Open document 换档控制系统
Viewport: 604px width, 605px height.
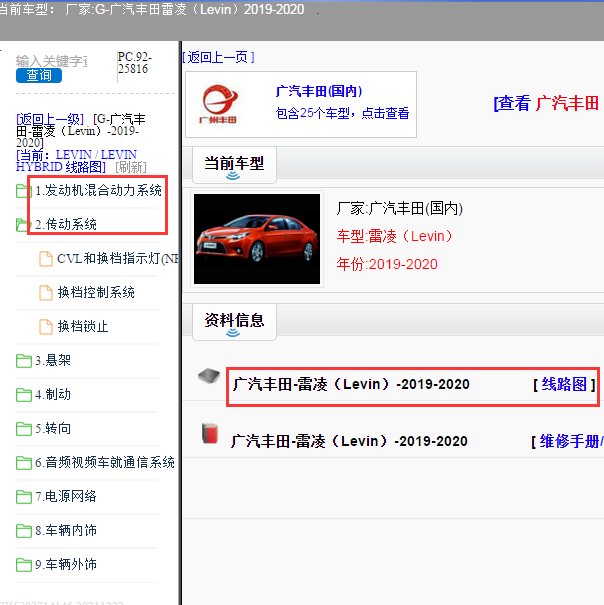point(96,292)
